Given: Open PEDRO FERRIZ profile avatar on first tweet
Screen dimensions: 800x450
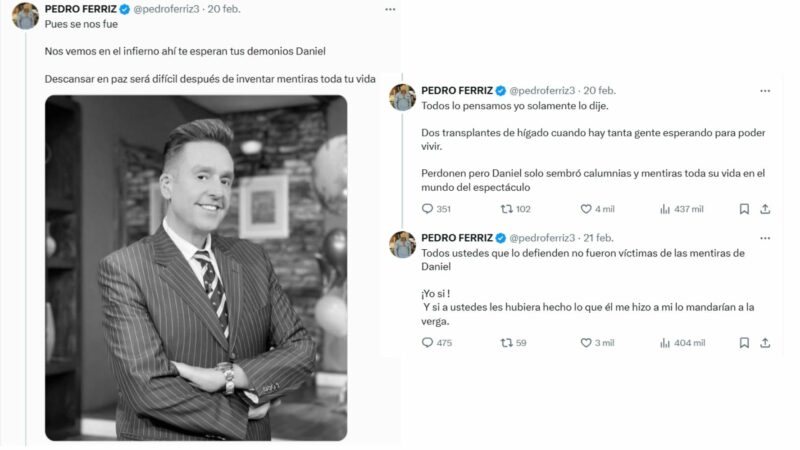Looking at the screenshot, I should point(25,16).
